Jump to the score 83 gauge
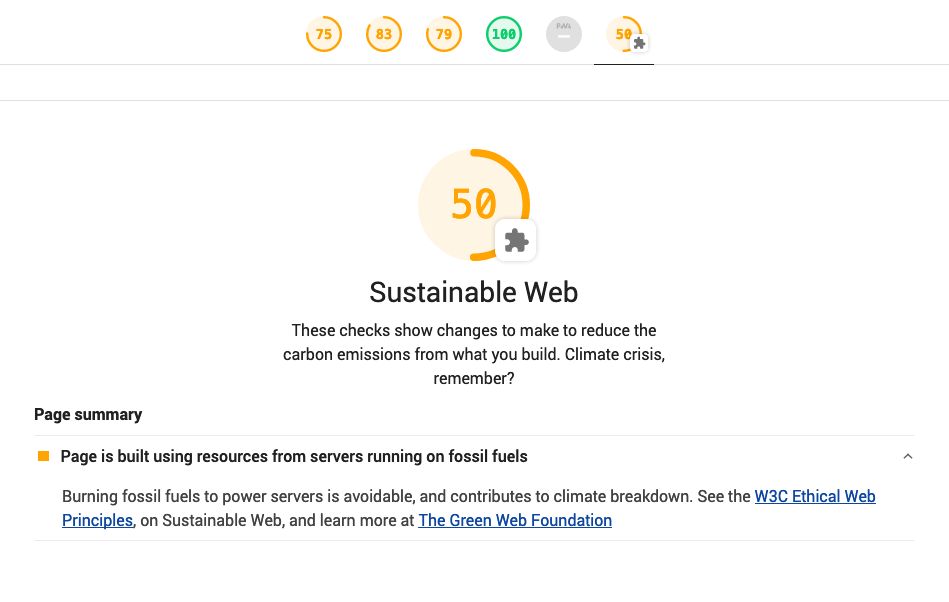This screenshot has width=949, height=602. [x=384, y=34]
